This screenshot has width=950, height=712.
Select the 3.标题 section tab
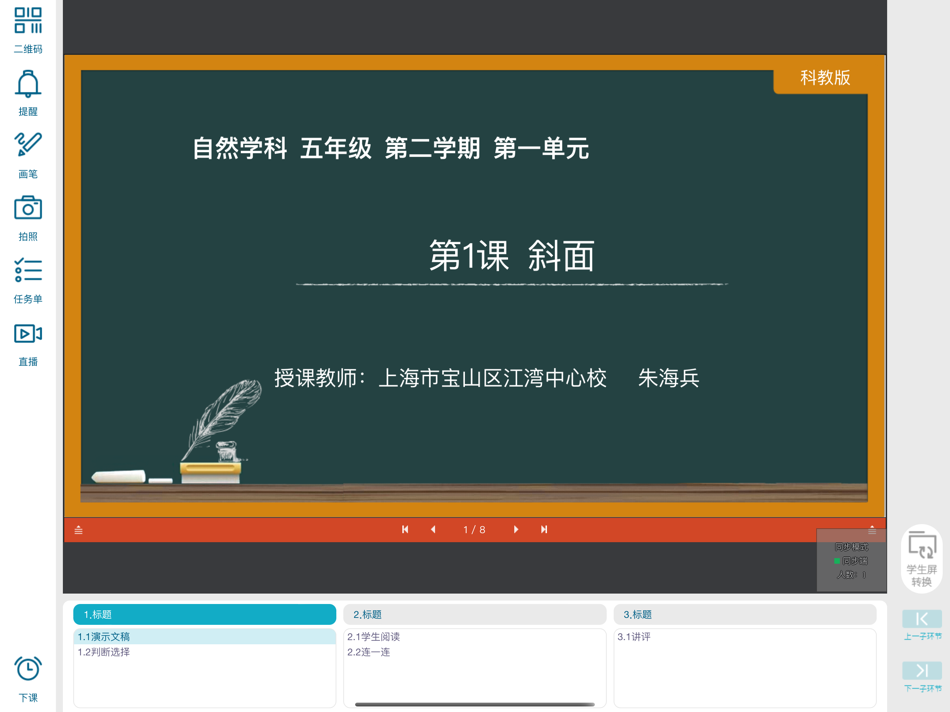(x=745, y=614)
